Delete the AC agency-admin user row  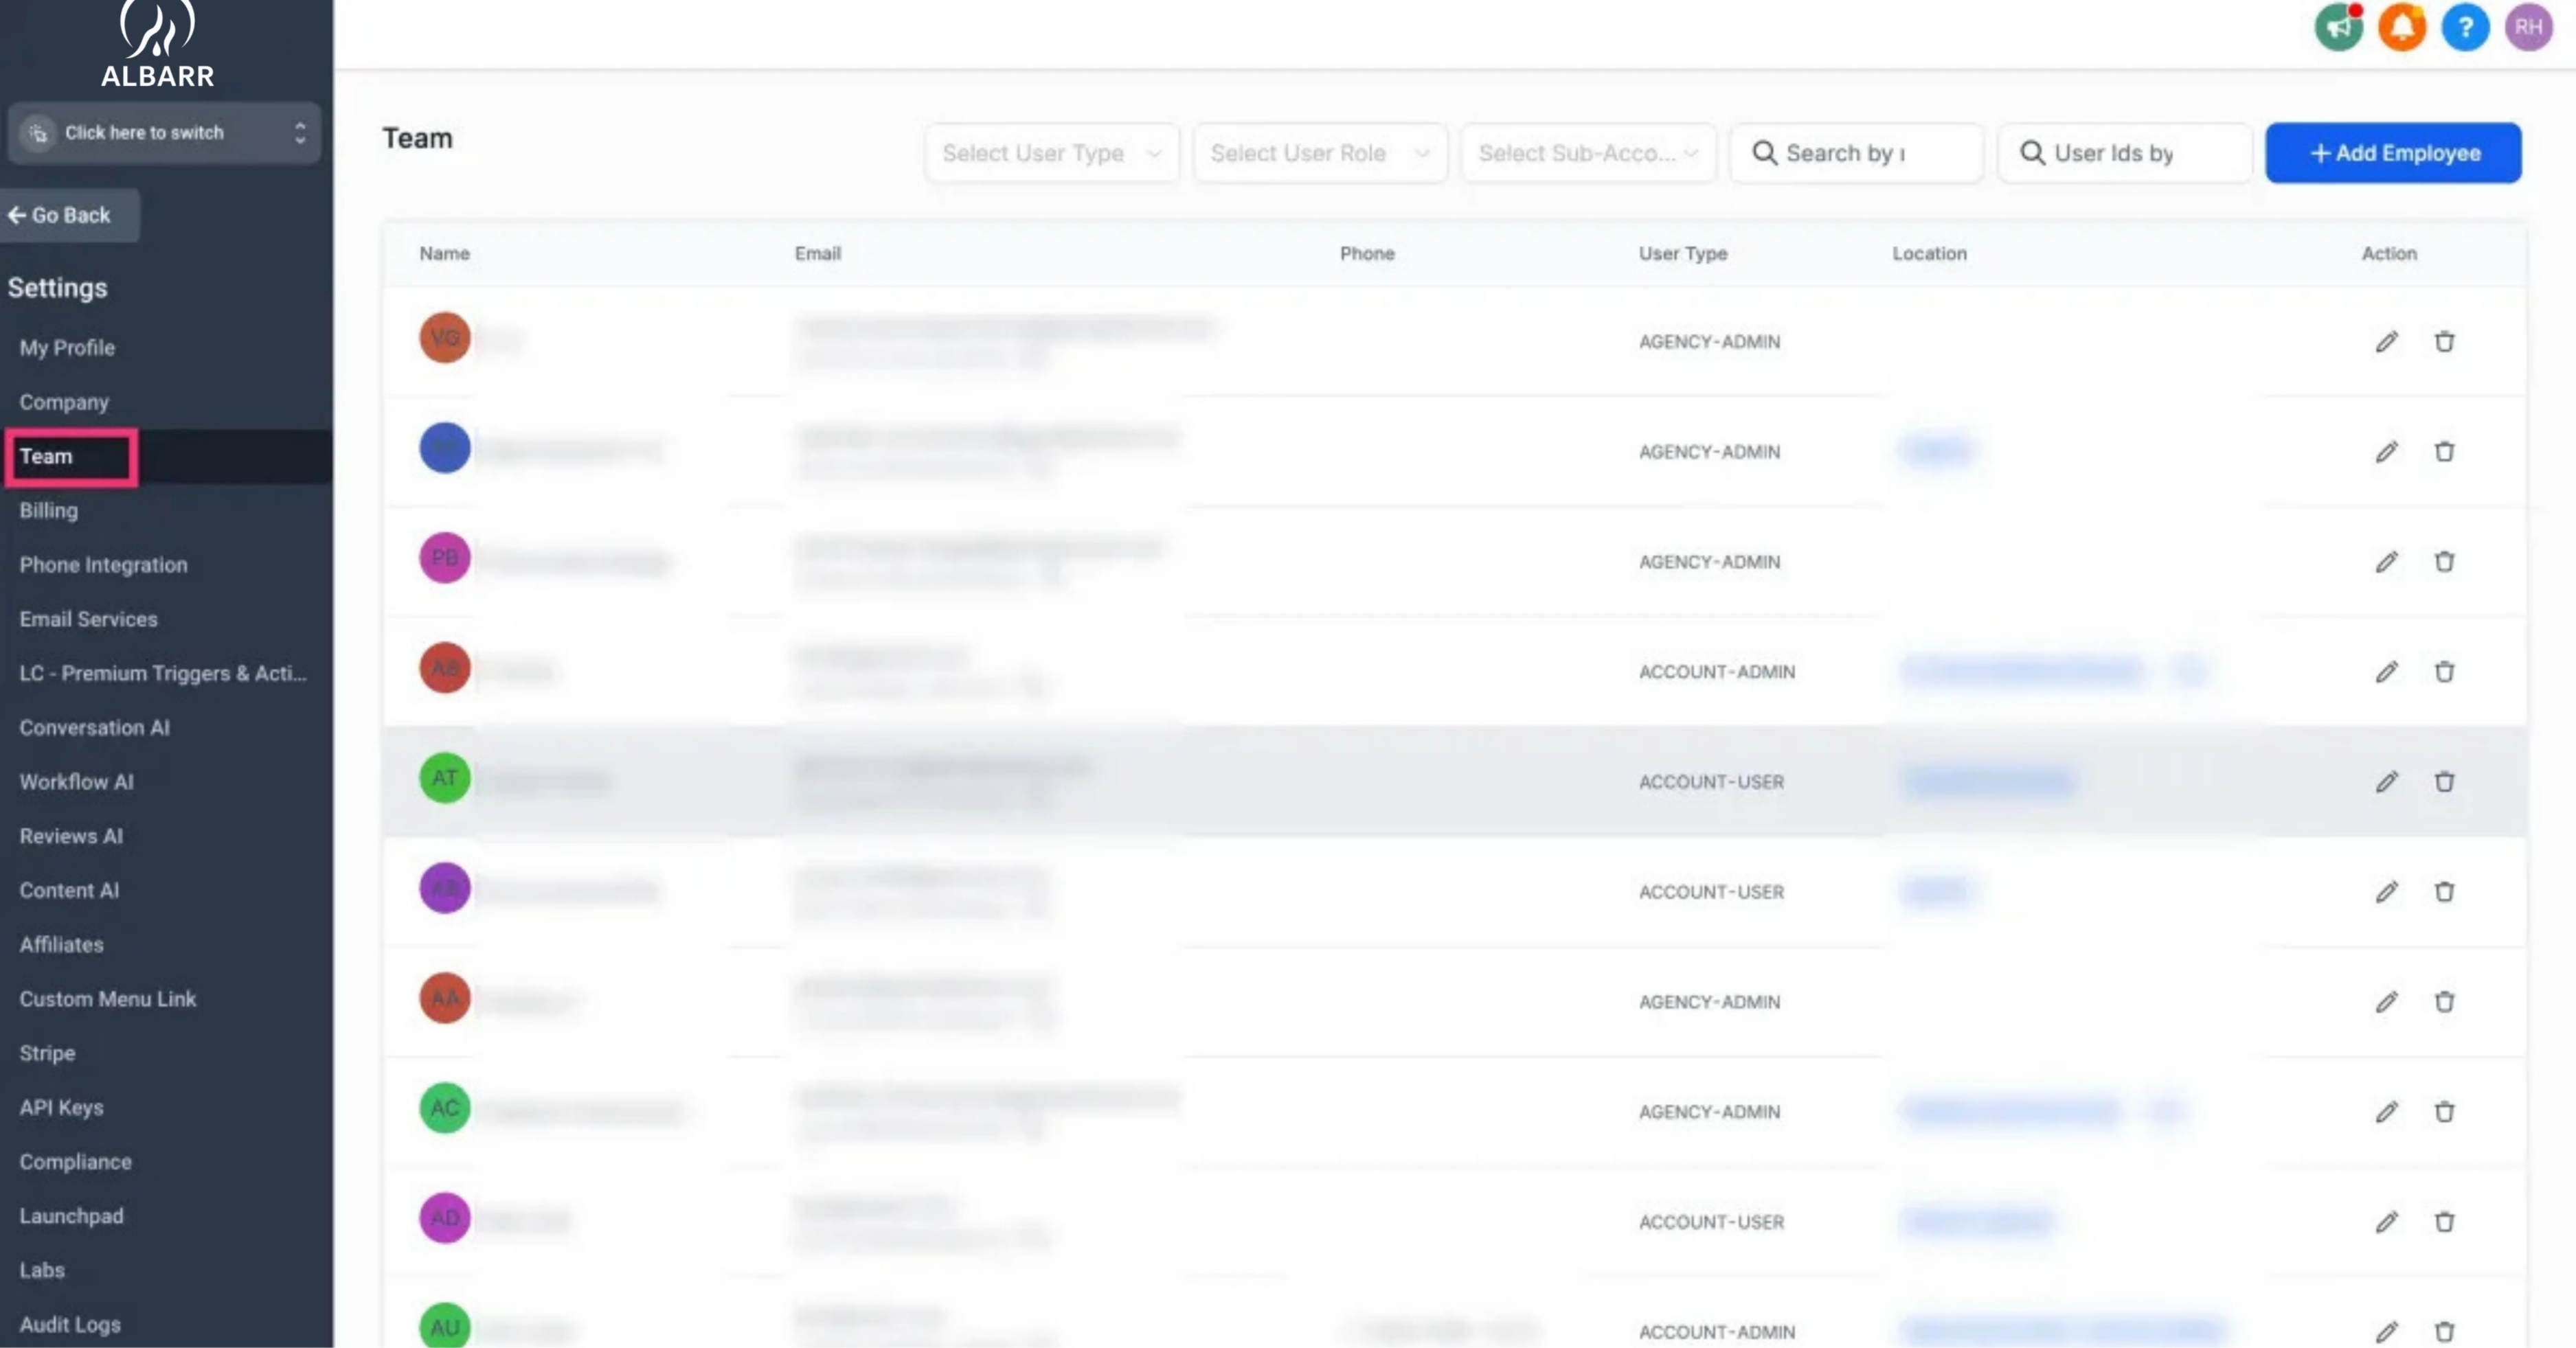click(2444, 1112)
